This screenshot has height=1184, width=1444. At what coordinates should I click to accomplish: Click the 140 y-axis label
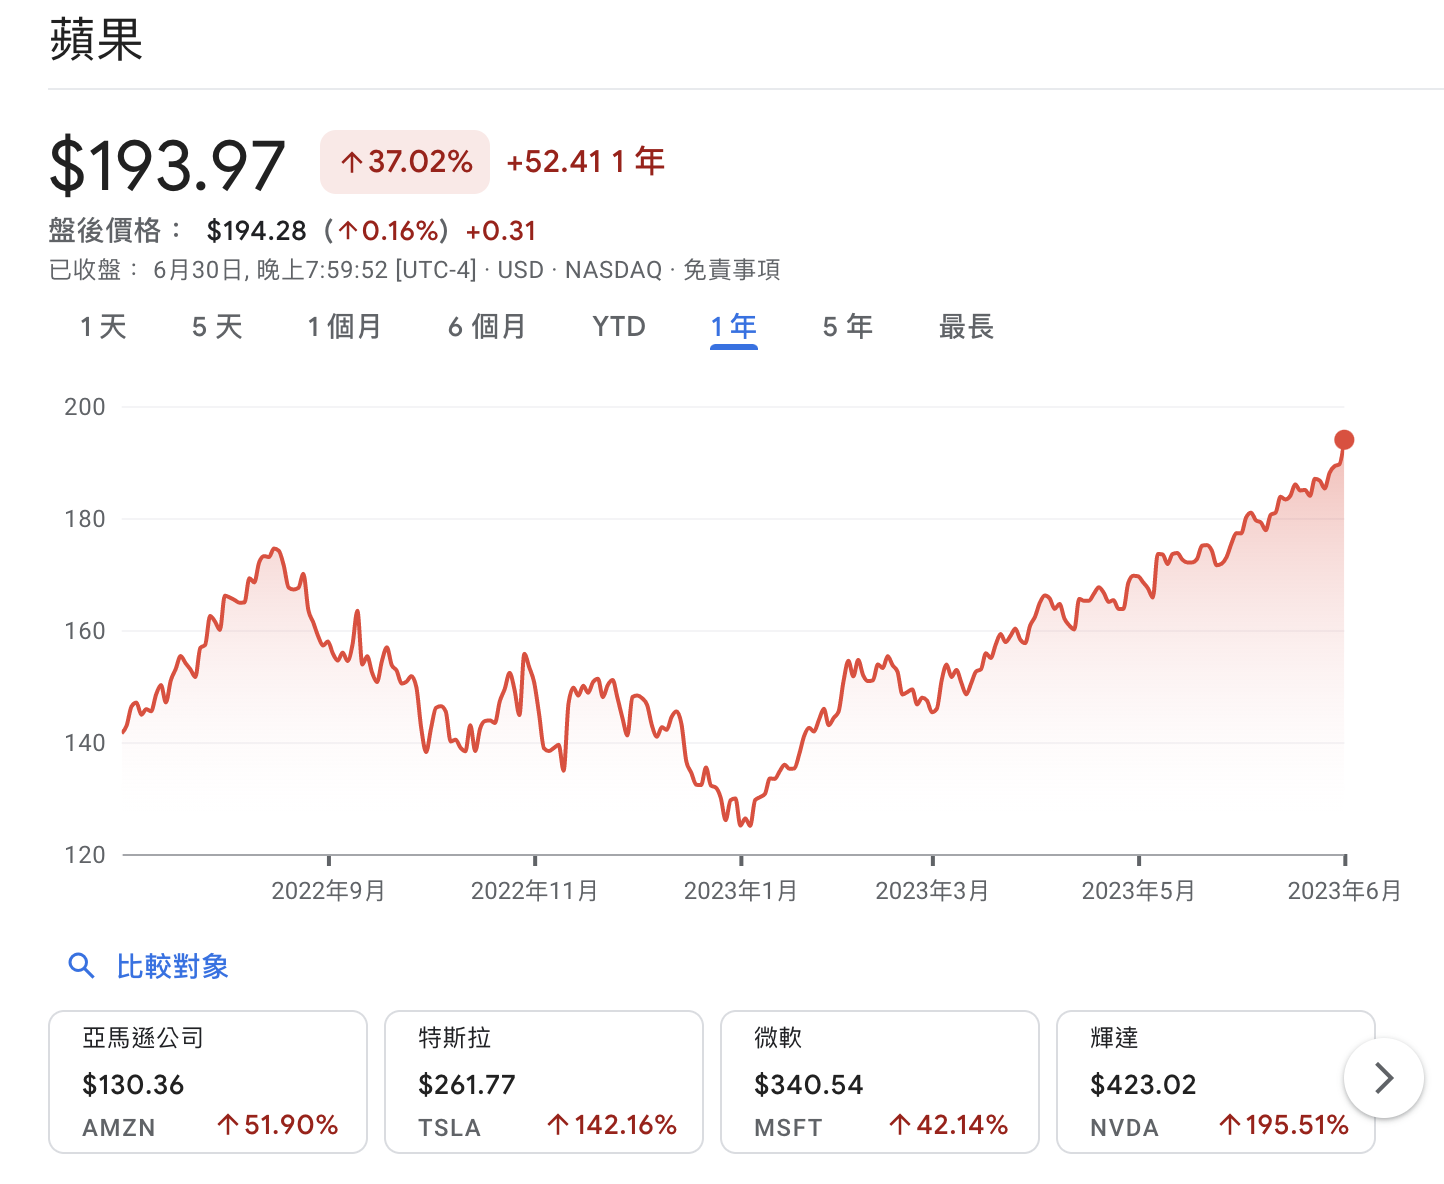(x=84, y=743)
